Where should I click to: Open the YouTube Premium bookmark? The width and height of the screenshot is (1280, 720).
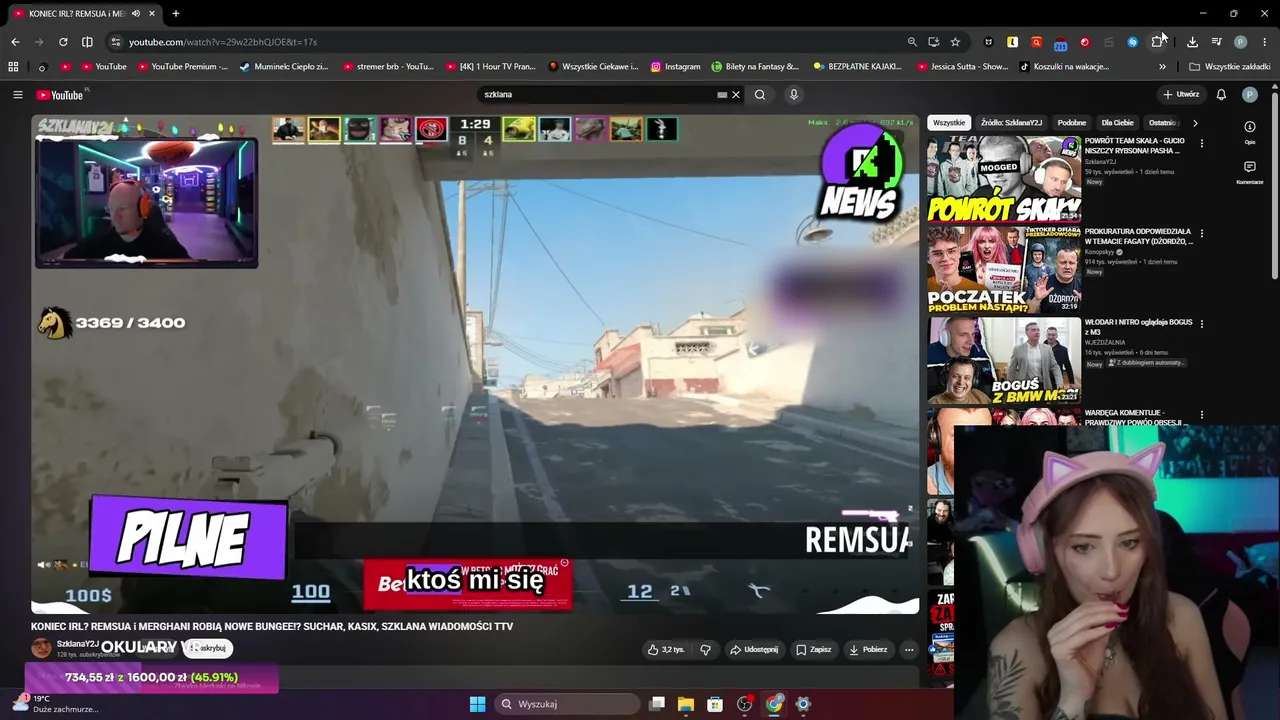coord(183,67)
